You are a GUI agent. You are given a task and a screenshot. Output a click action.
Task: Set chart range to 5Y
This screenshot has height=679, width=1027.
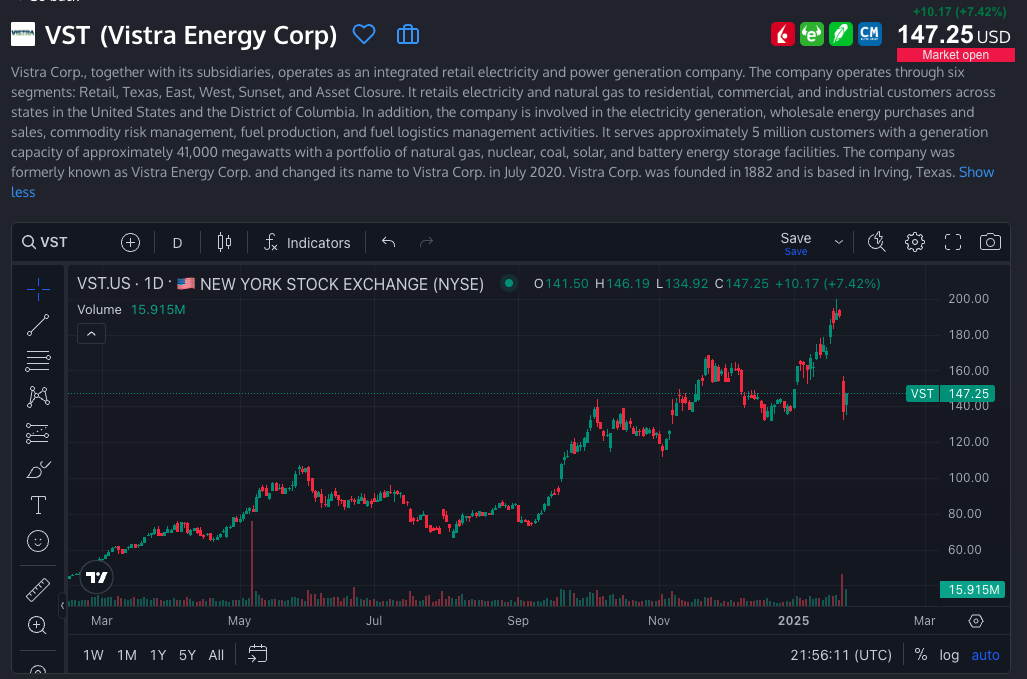pos(187,655)
